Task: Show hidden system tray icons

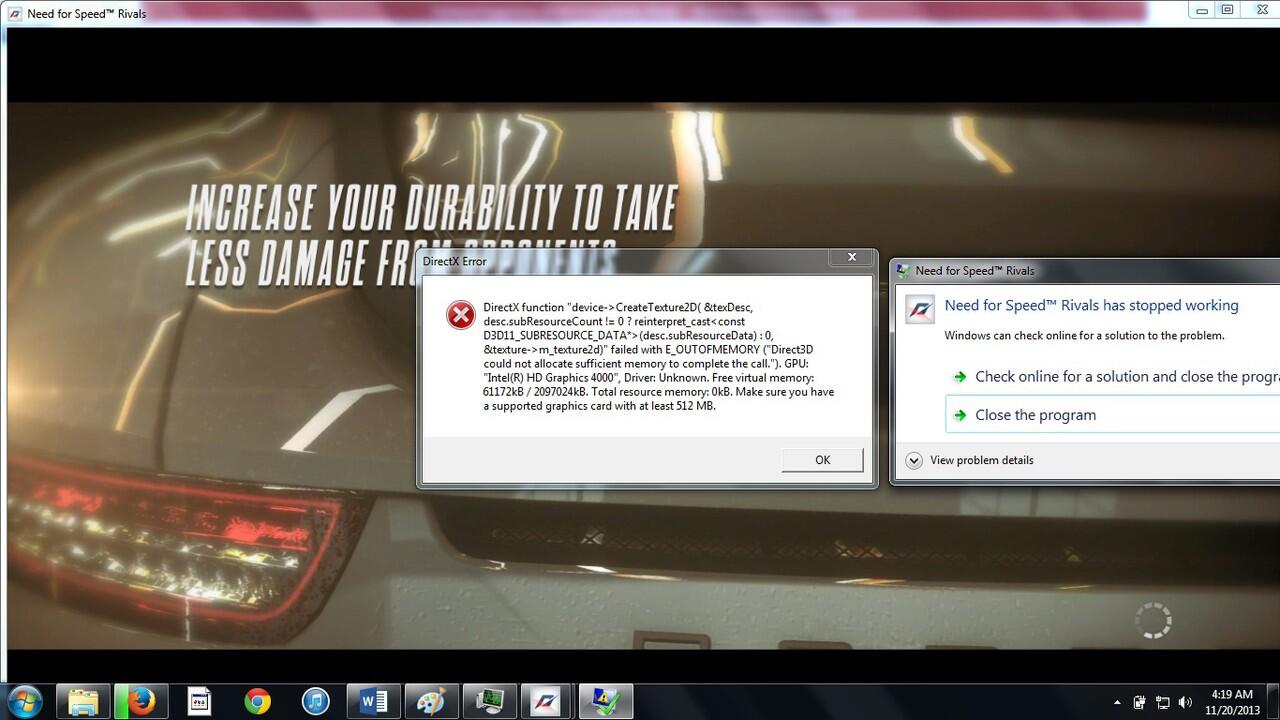Action: [x=1117, y=703]
